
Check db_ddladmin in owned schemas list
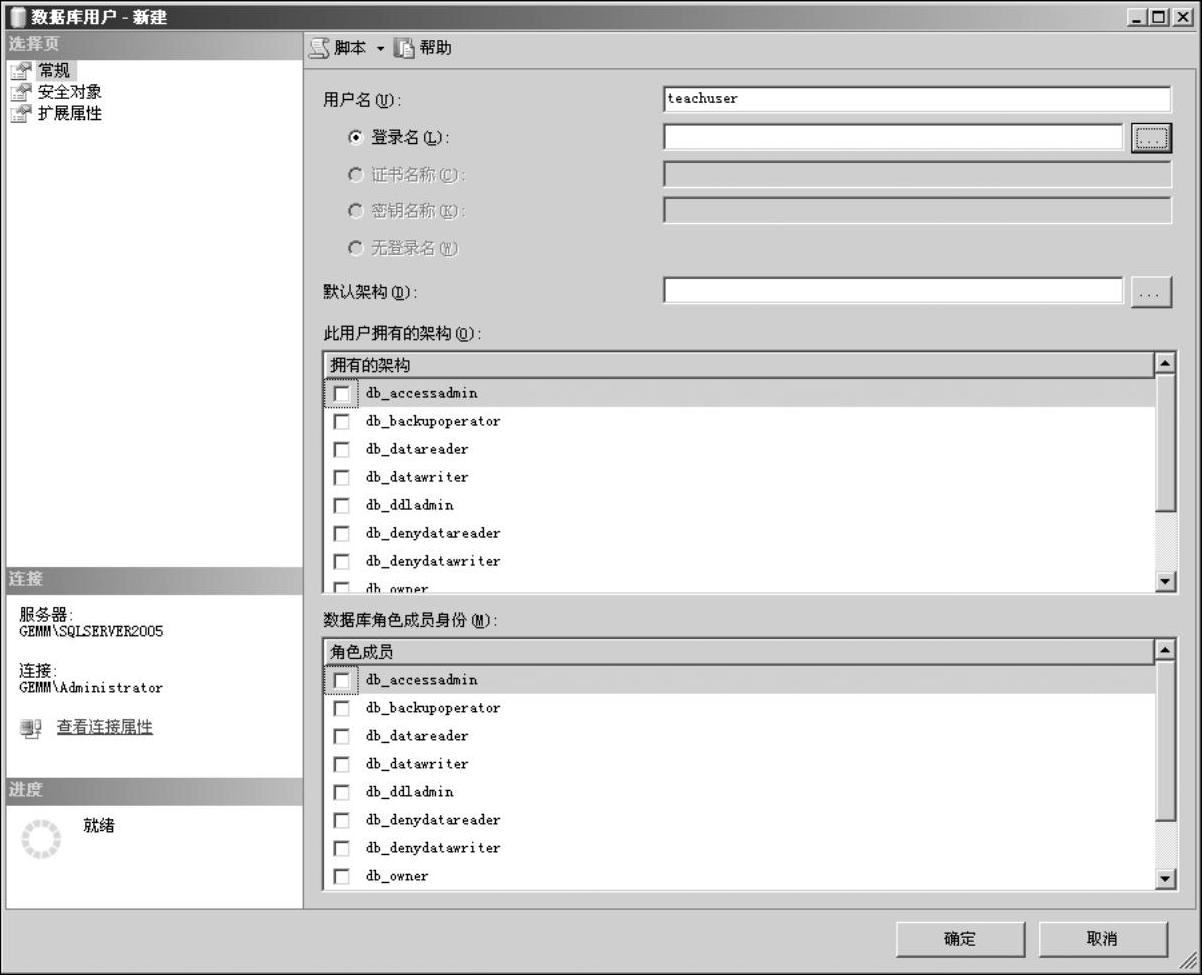click(342, 506)
